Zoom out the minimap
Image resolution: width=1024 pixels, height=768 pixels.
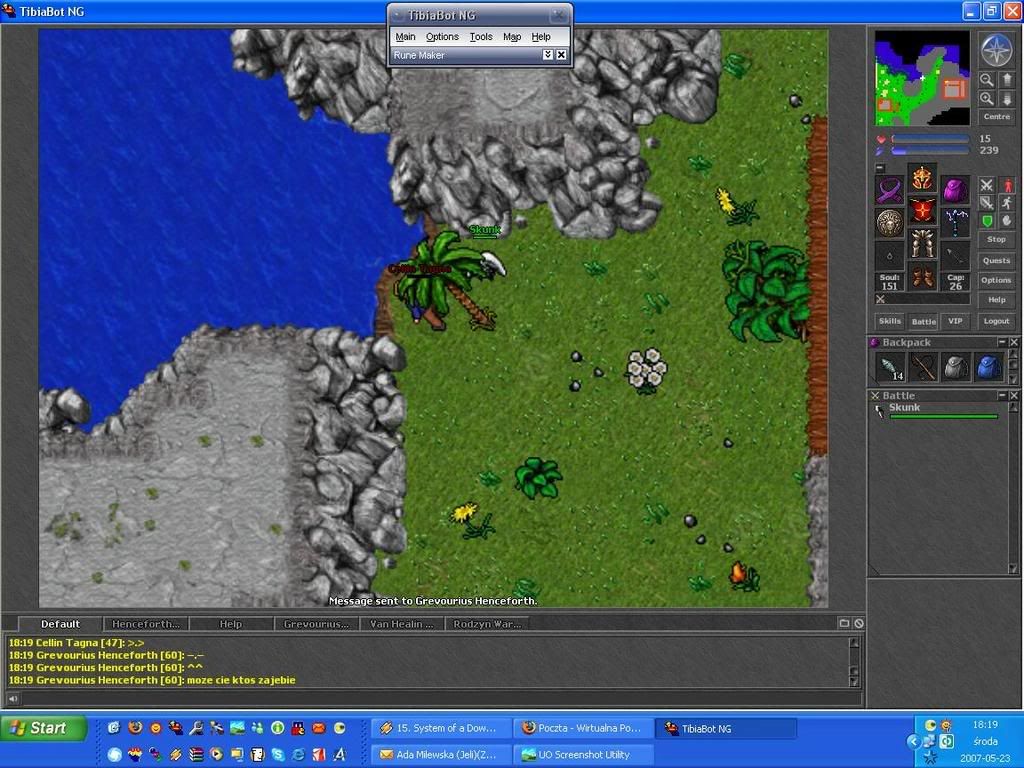click(986, 80)
